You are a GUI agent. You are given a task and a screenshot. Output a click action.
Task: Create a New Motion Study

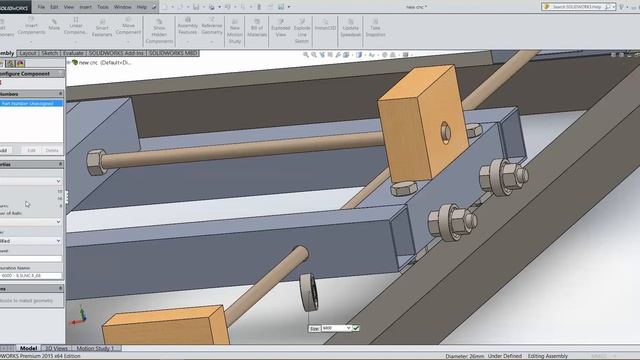click(x=235, y=31)
